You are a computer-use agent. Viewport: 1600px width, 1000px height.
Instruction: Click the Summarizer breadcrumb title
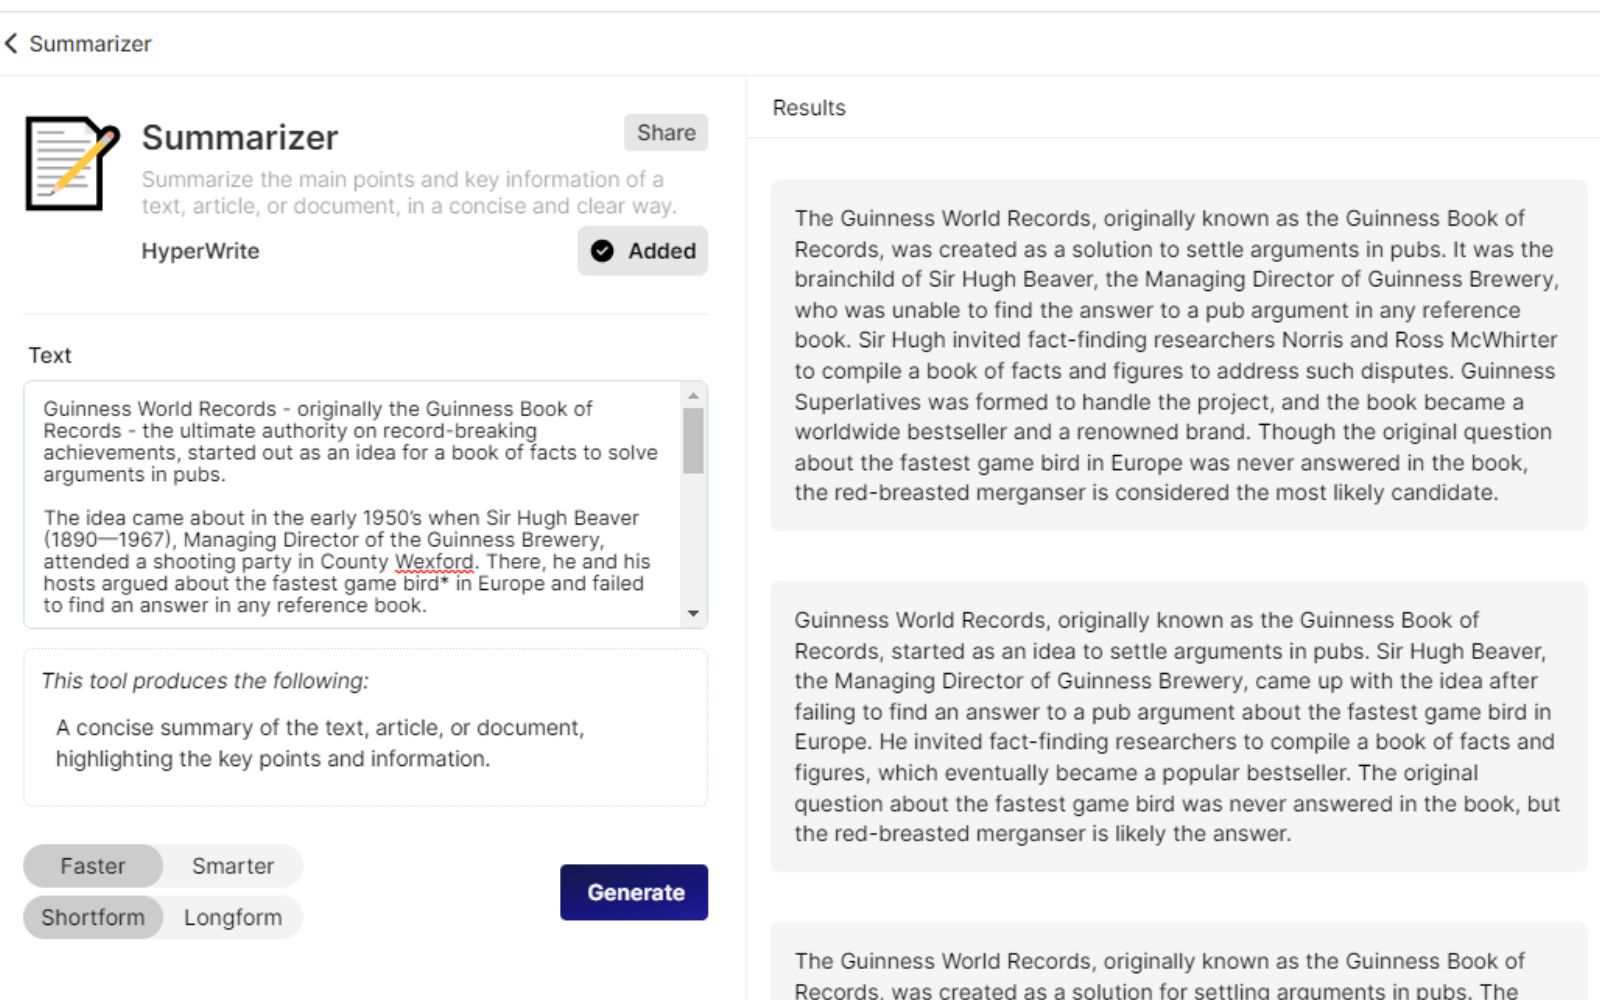point(90,44)
